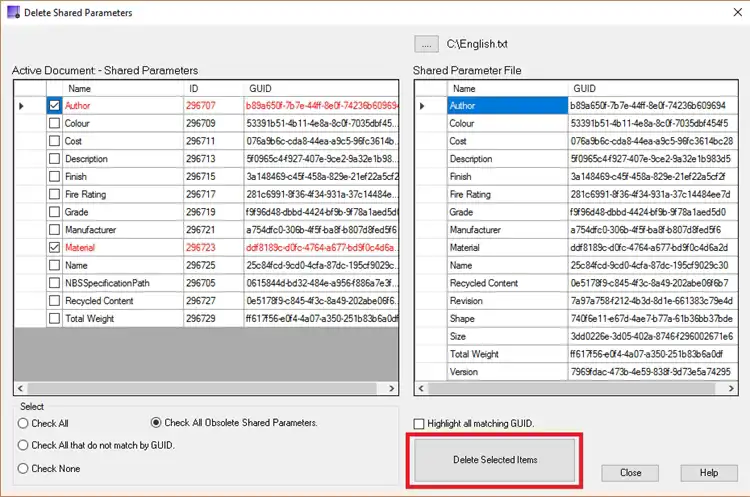Sort Shared Parameter File by Name header
Viewport: 750px width, 497px height.
[506, 88]
